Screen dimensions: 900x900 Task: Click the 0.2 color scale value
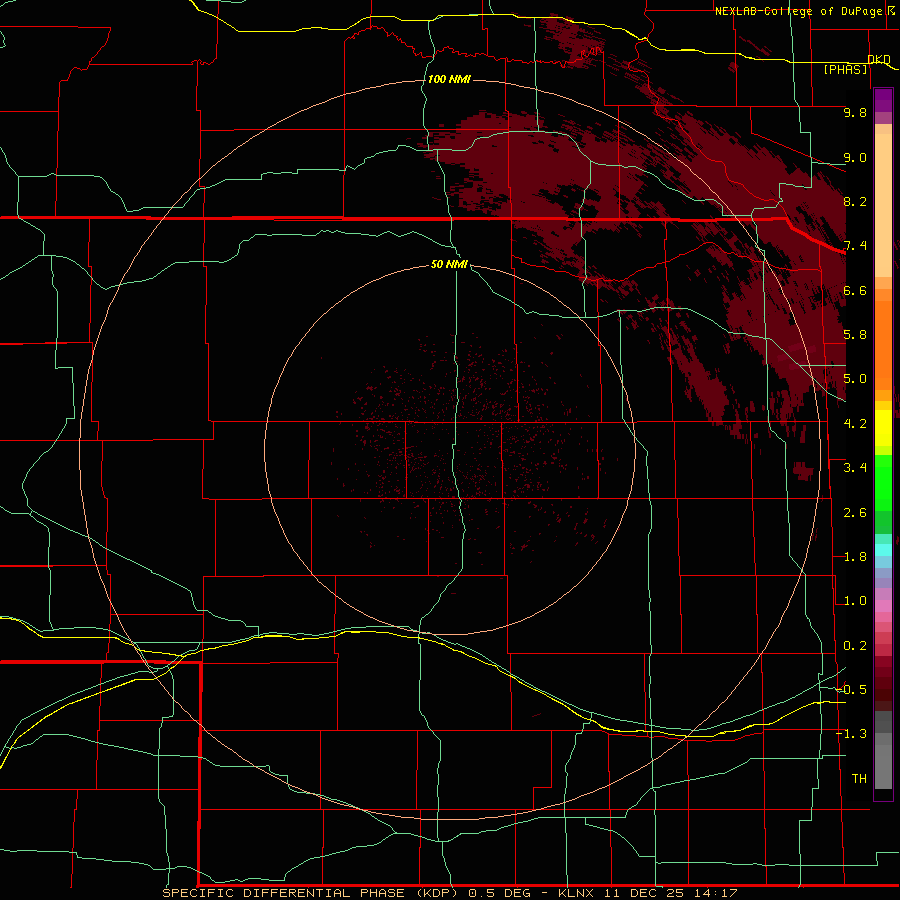pyautogui.click(x=855, y=646)
